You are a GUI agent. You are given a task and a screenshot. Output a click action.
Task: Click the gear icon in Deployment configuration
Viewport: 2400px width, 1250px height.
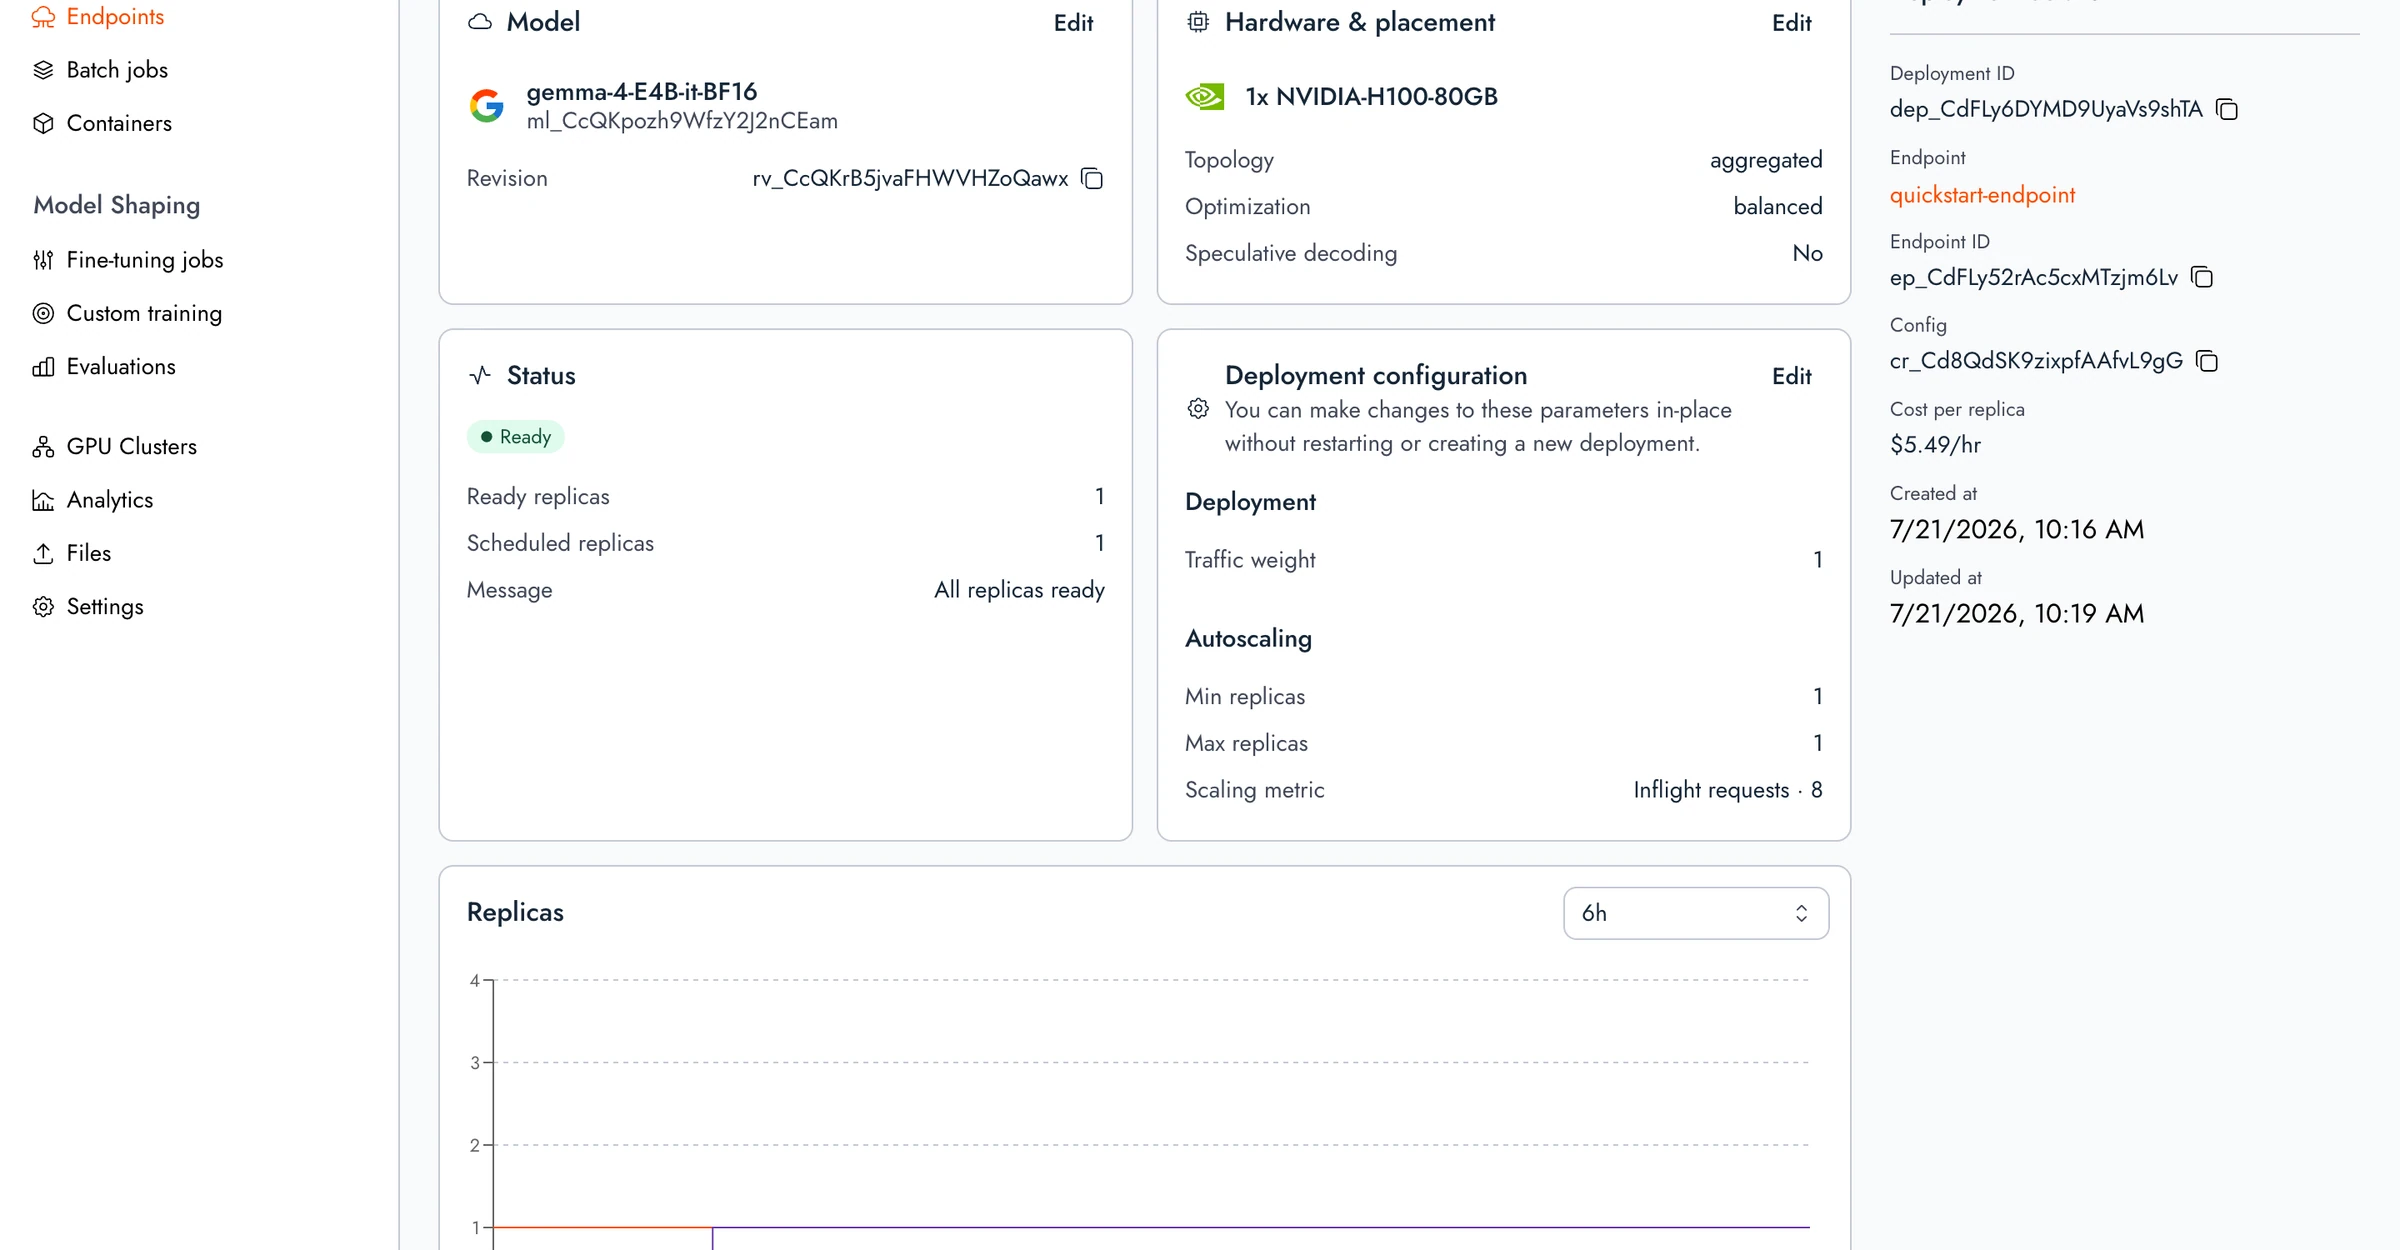point(1198,408)
